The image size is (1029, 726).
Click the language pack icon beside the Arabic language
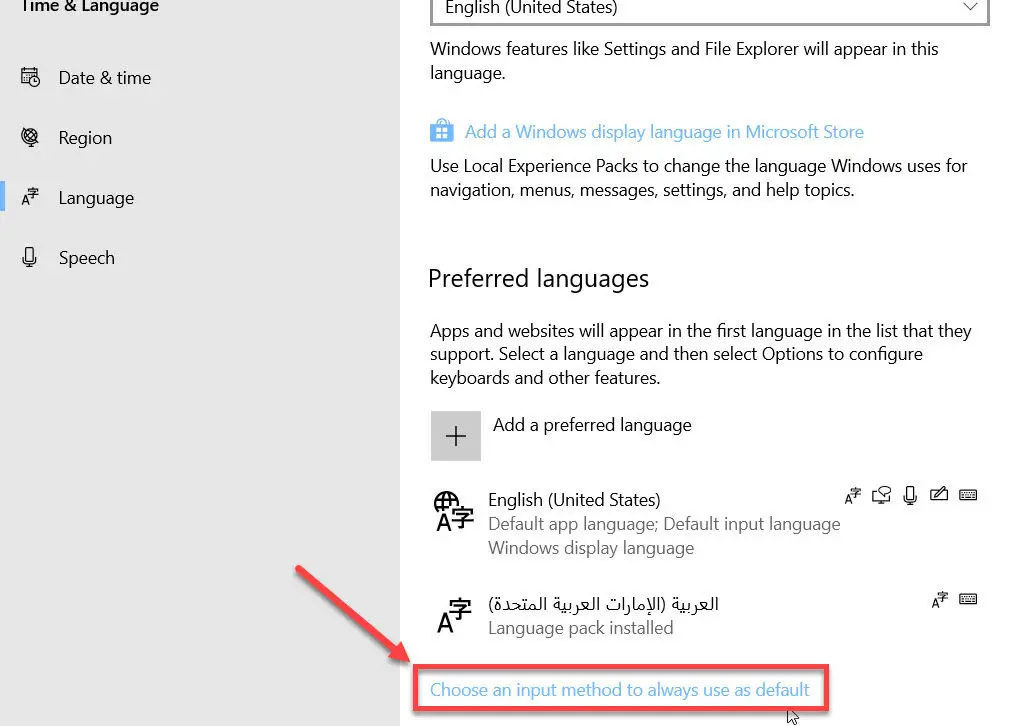pos(938,598)
